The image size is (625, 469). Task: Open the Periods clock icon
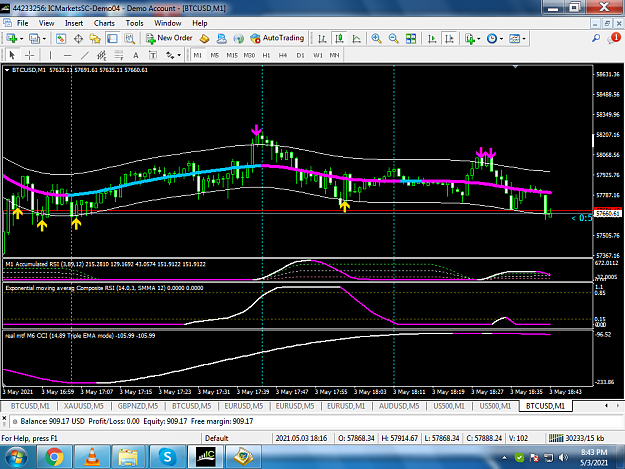point(492,39)
